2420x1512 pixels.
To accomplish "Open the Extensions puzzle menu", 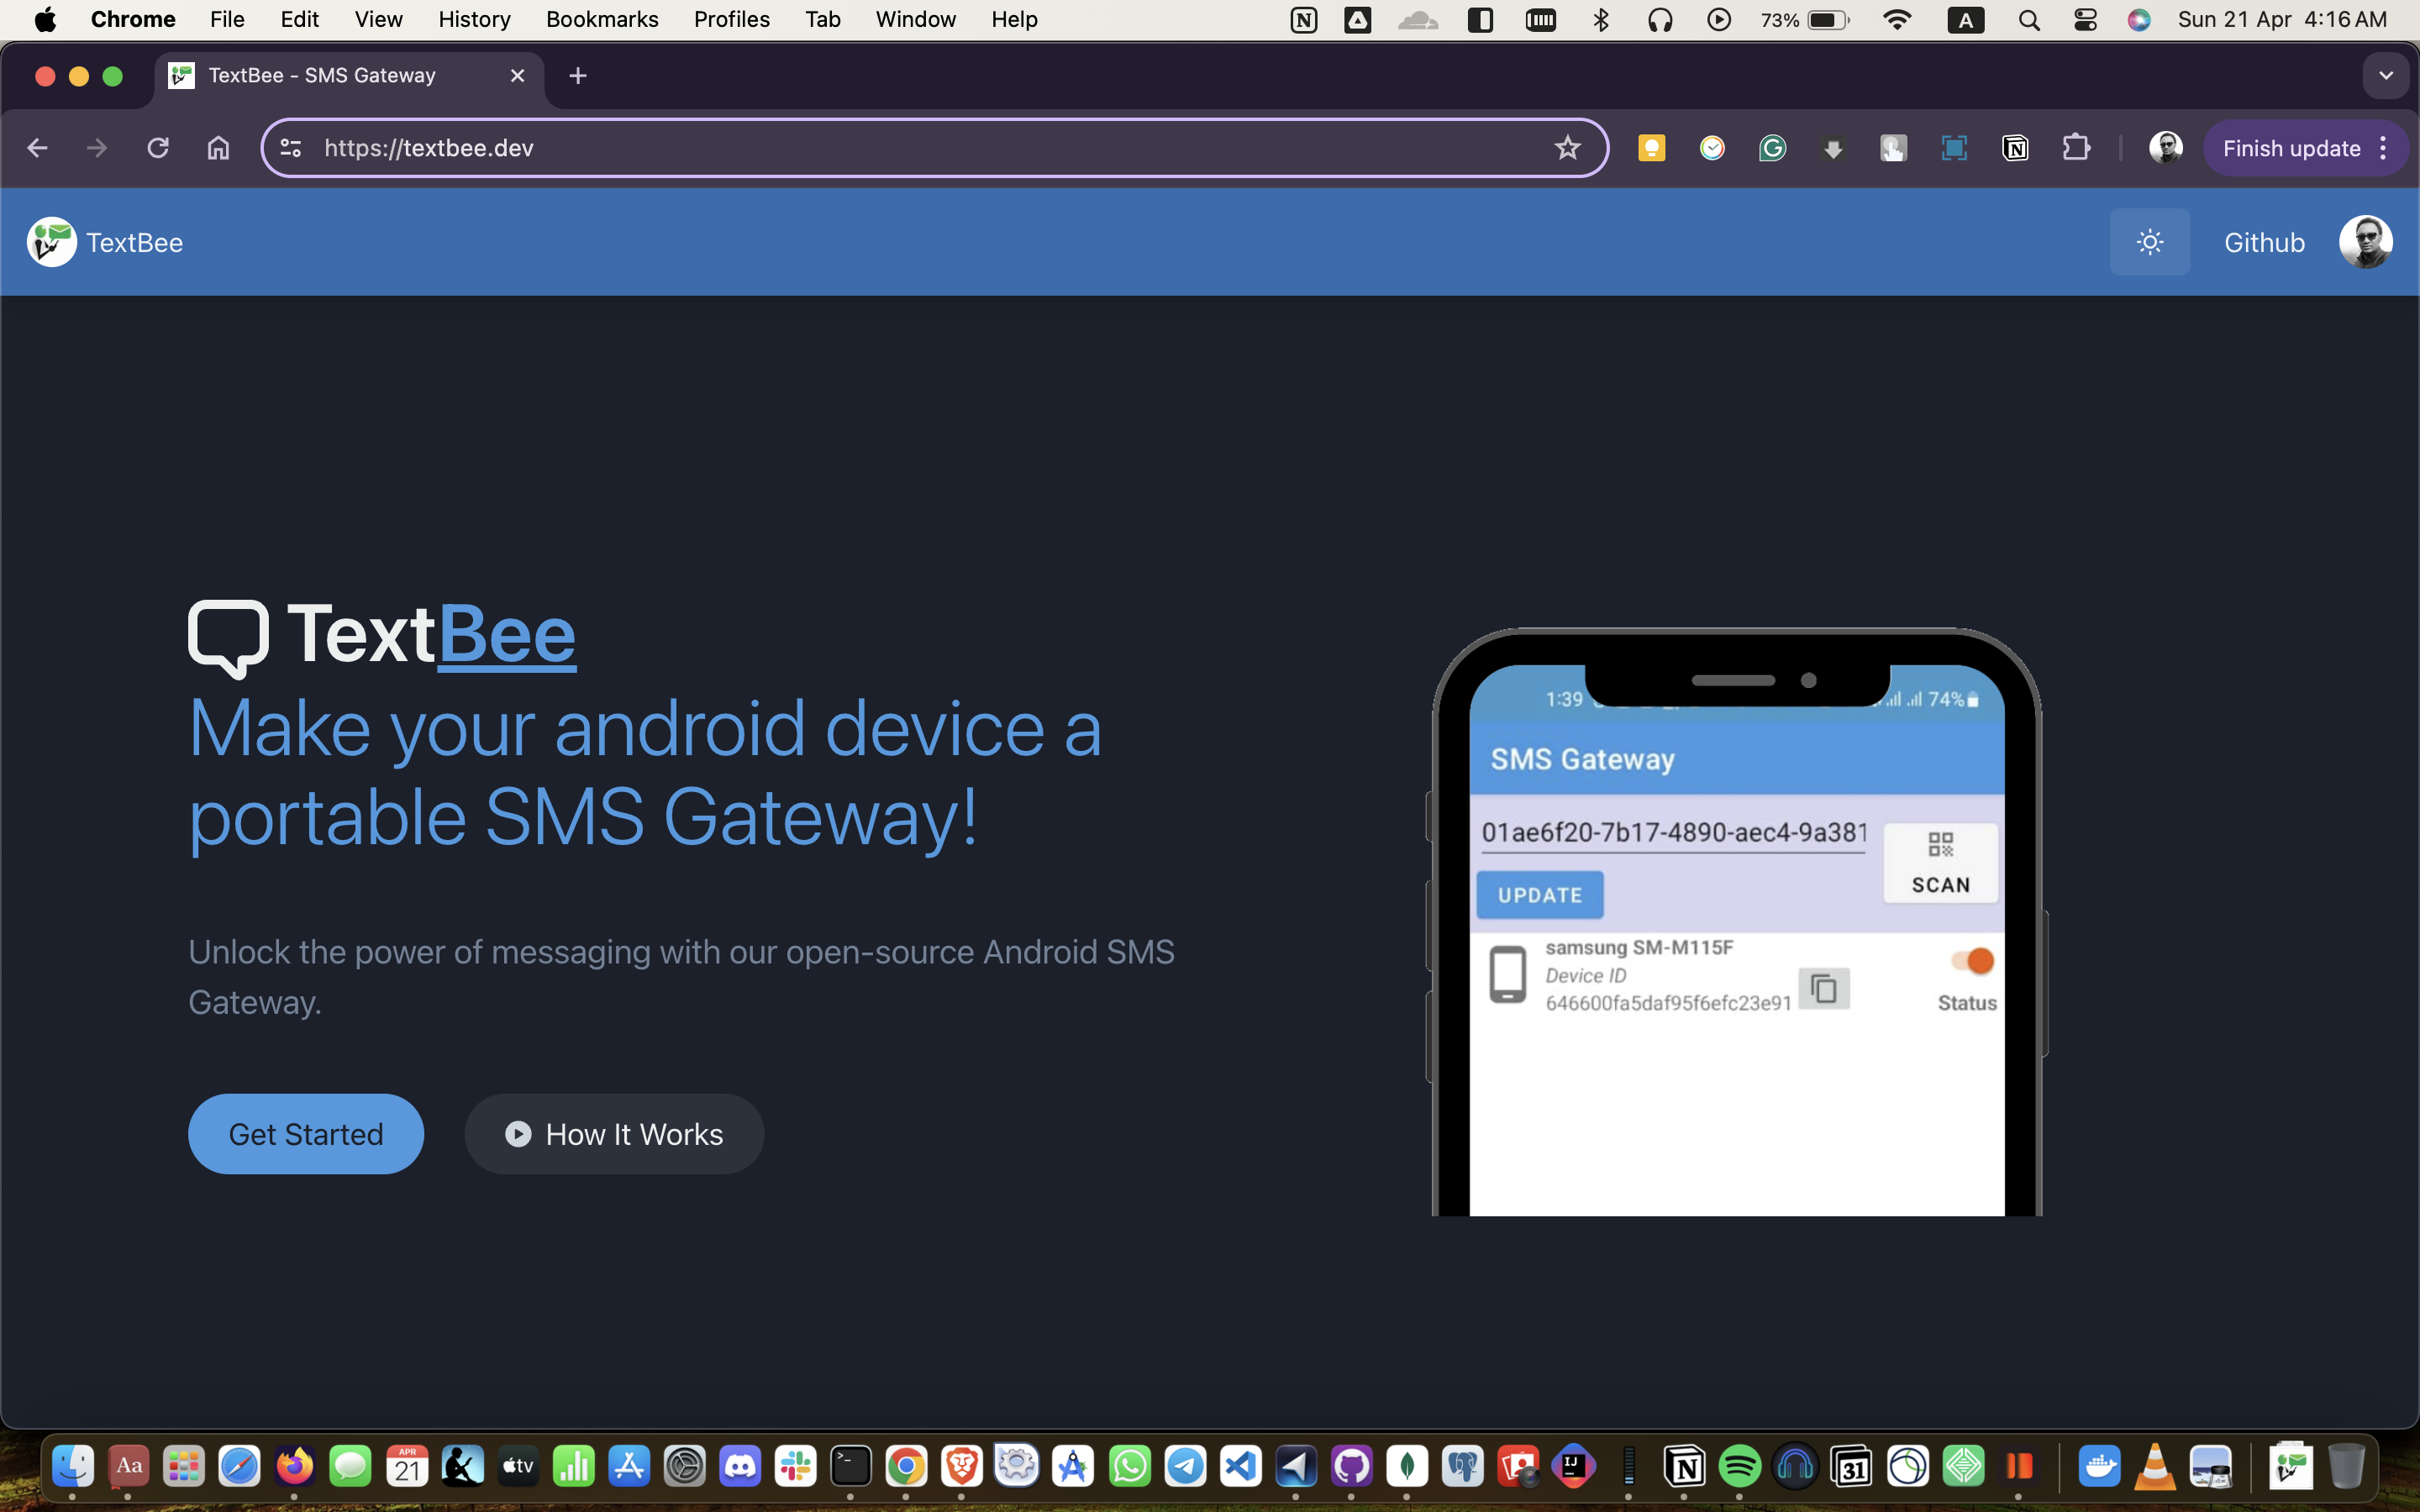I will pyautogui.click(x=2076, y=148).
